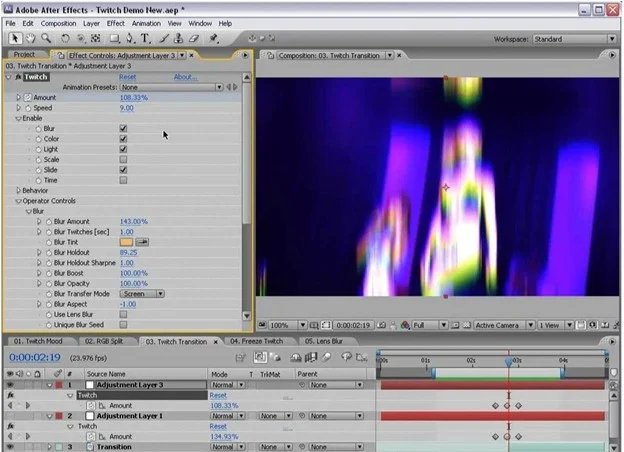Click the Blur Tint eyedropper icon
The image size is (624, 452).
(x=142, y=242)
